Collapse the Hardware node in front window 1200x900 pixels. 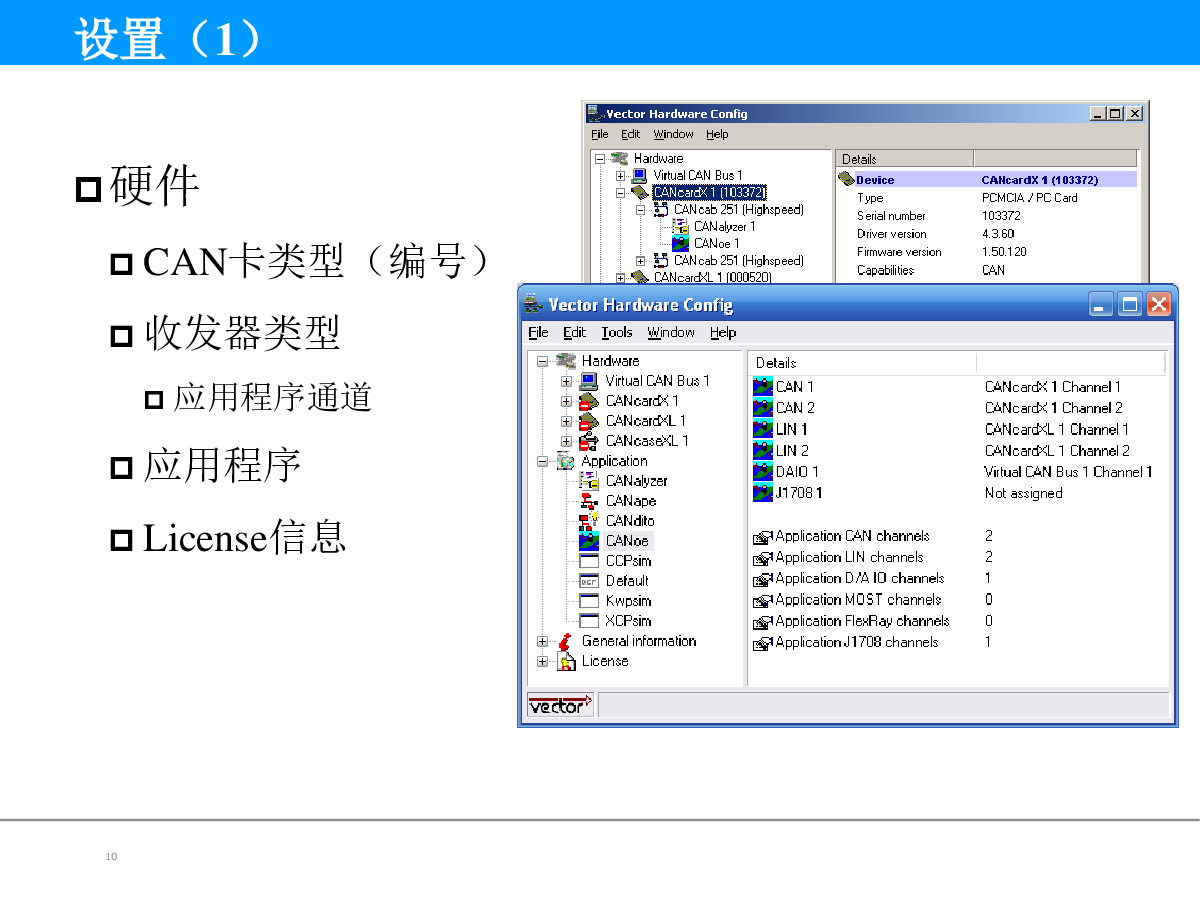pyautogui.click(x=542, y=361)
